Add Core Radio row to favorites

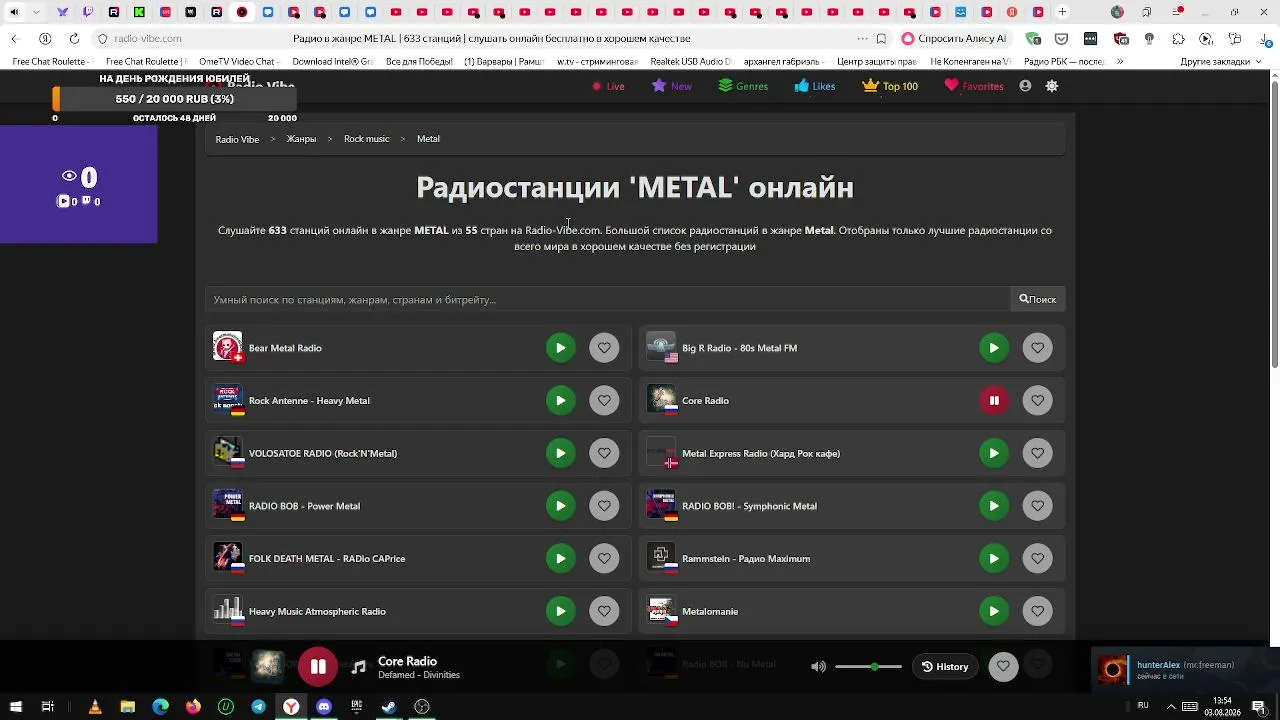click(x=1037, y=400)
